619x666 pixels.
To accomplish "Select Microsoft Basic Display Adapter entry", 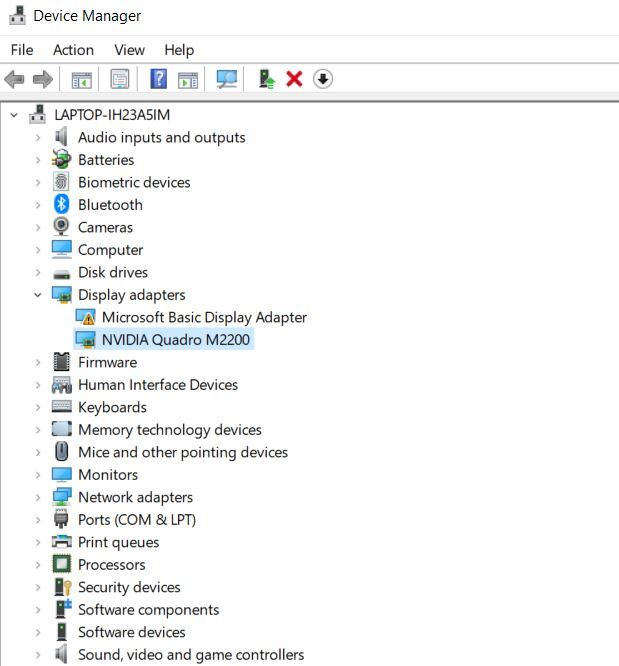I will click(x=204, y=317).
